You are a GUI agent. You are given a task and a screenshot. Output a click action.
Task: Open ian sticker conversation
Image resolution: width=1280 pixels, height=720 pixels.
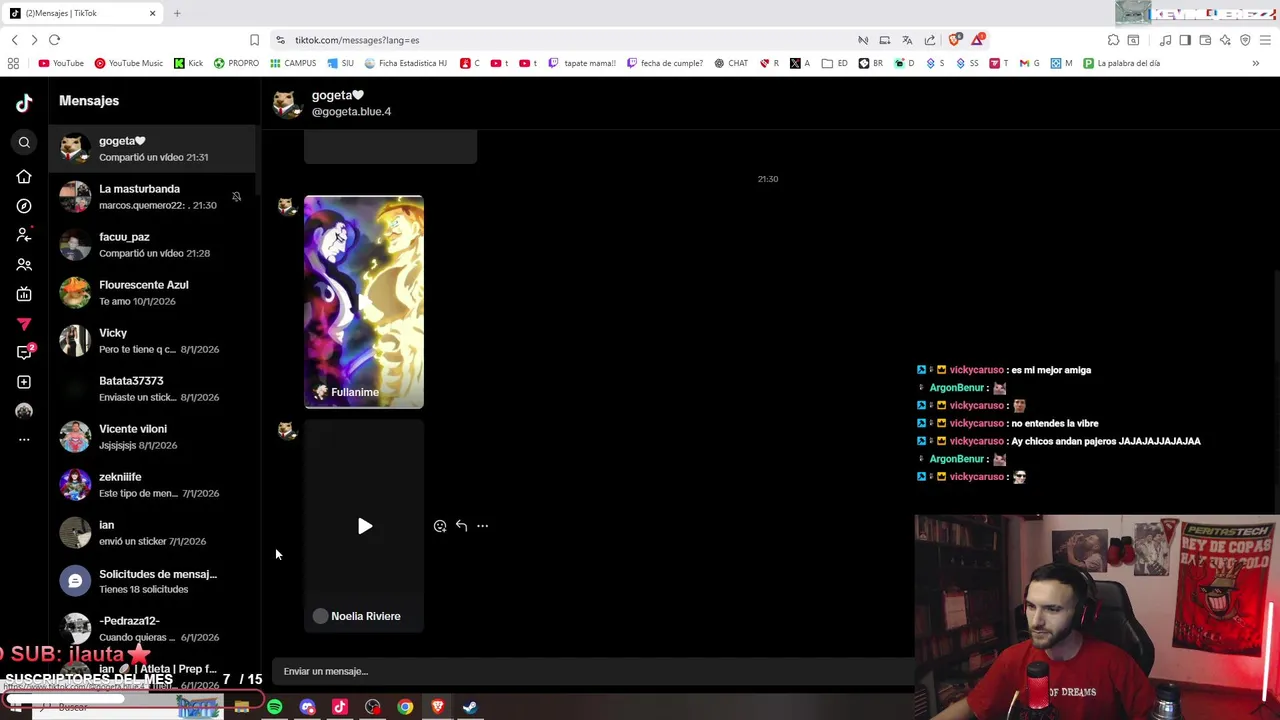point(152,533)
